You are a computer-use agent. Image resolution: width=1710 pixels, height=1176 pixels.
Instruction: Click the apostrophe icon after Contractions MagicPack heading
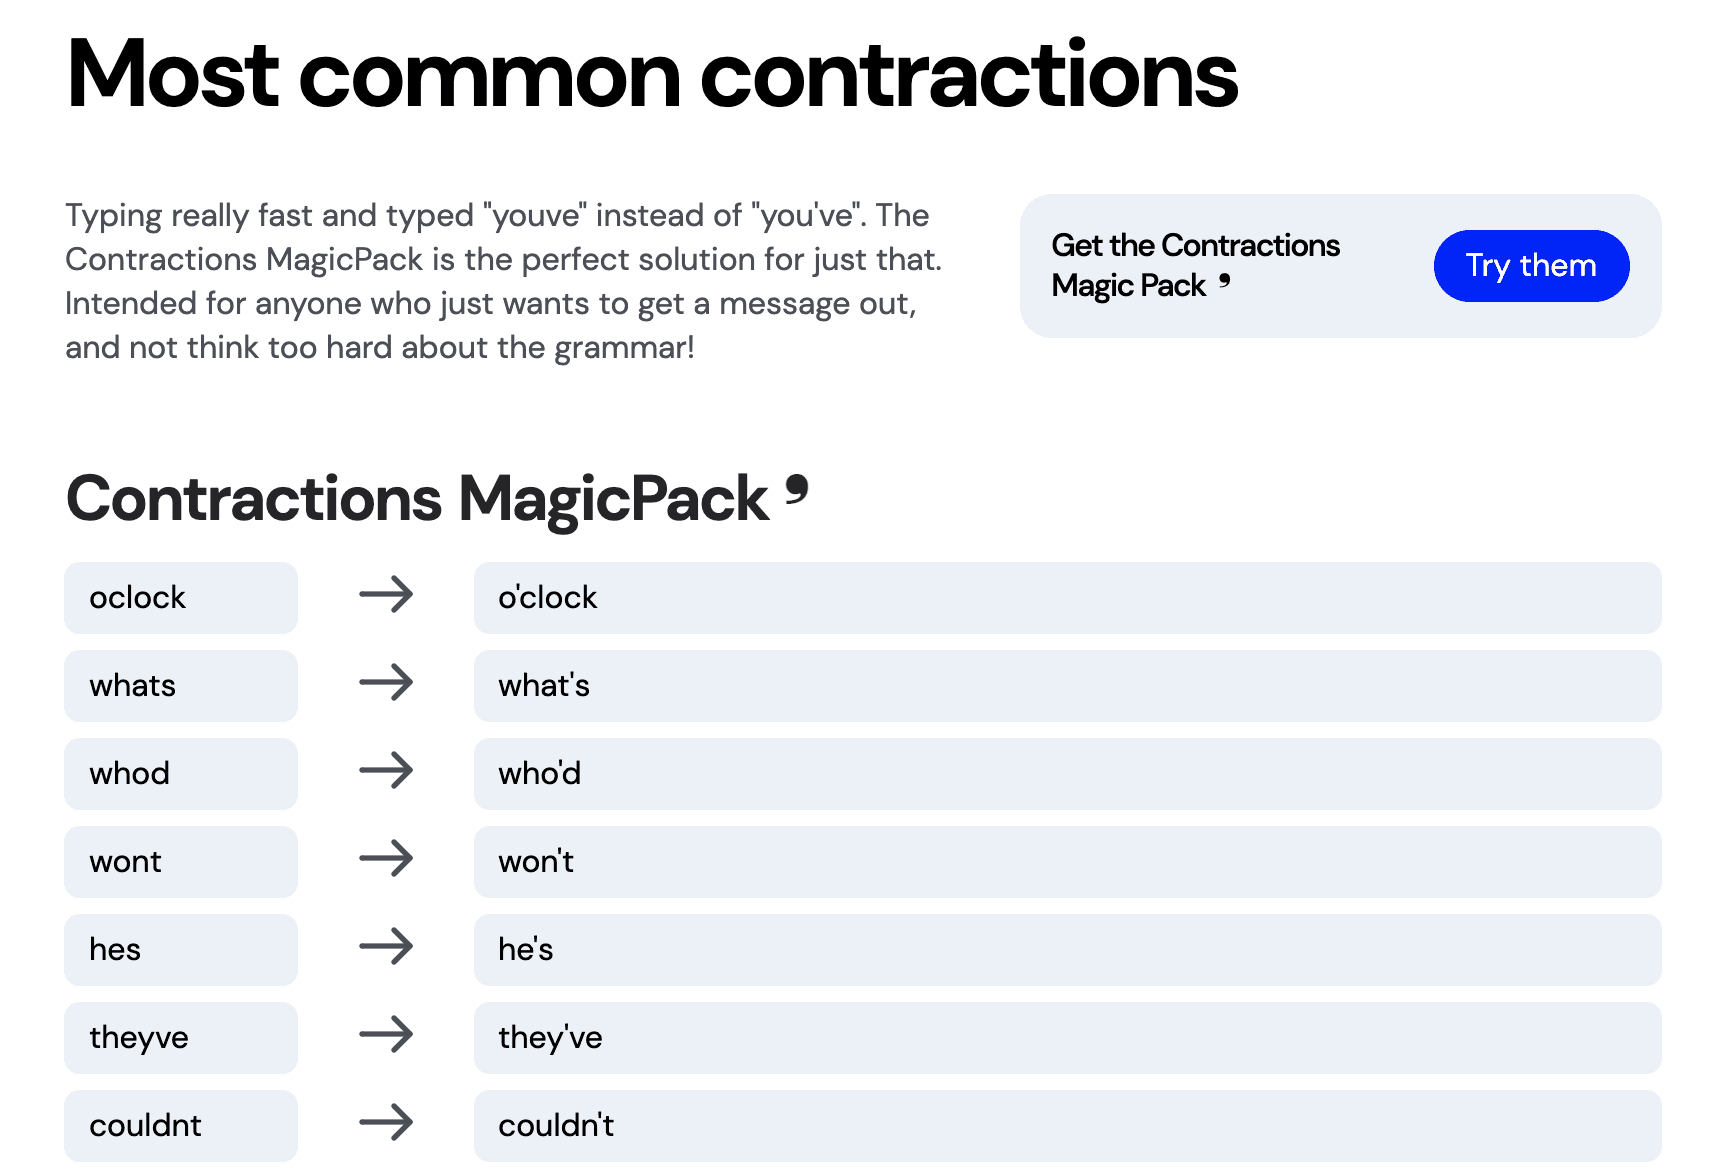point(796,490)
